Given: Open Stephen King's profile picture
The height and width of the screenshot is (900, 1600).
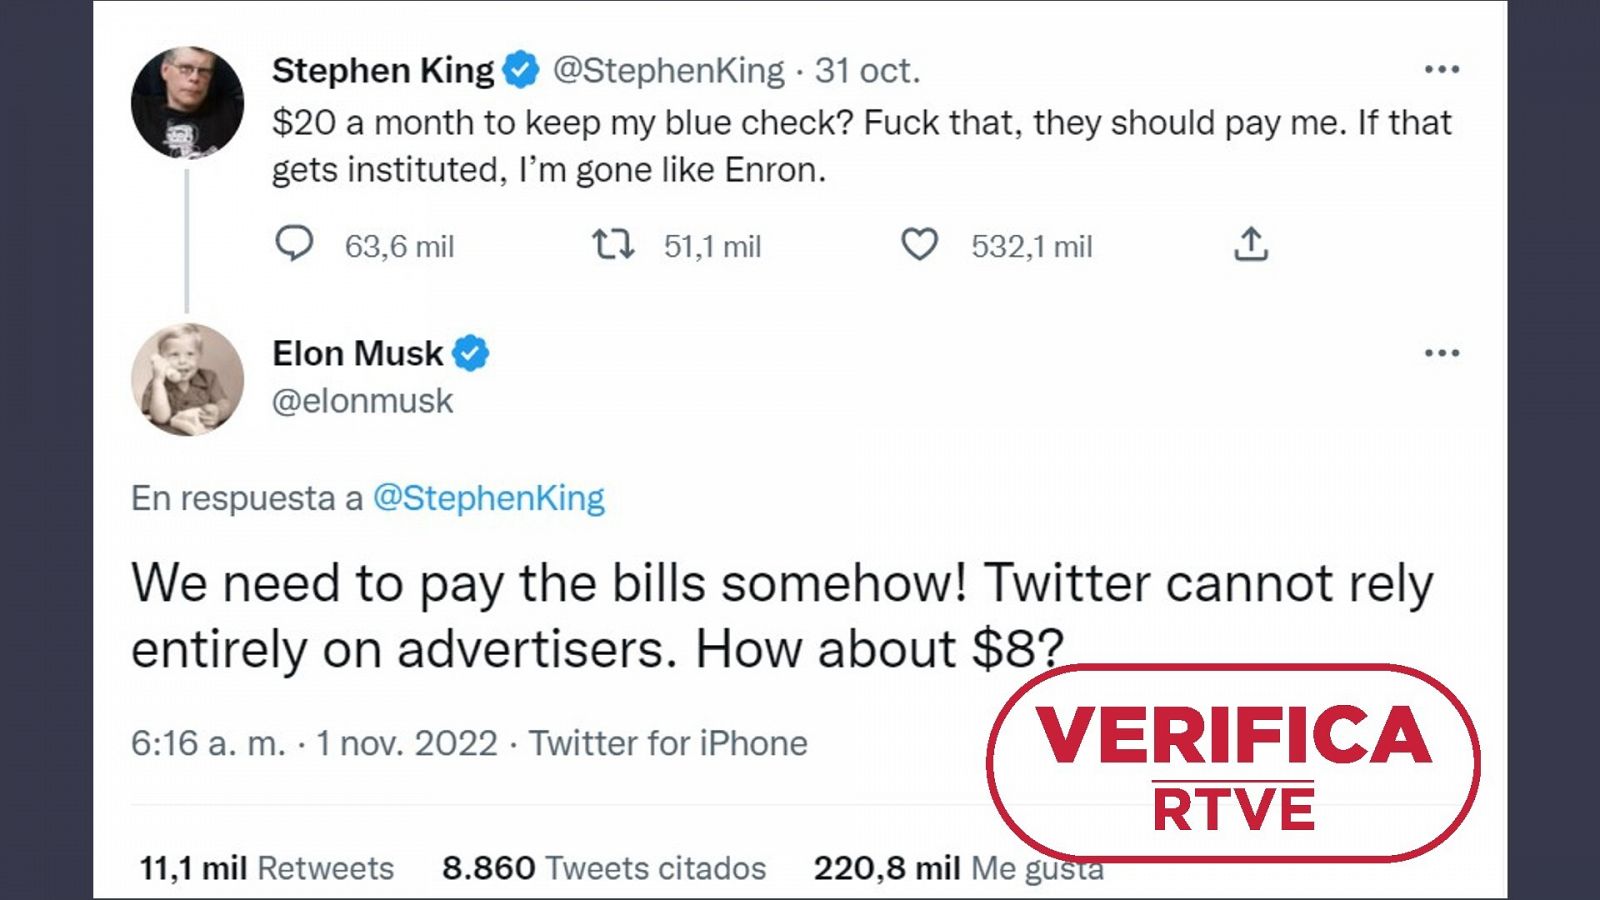Looking at the screenshot, I should pos(187,102).
